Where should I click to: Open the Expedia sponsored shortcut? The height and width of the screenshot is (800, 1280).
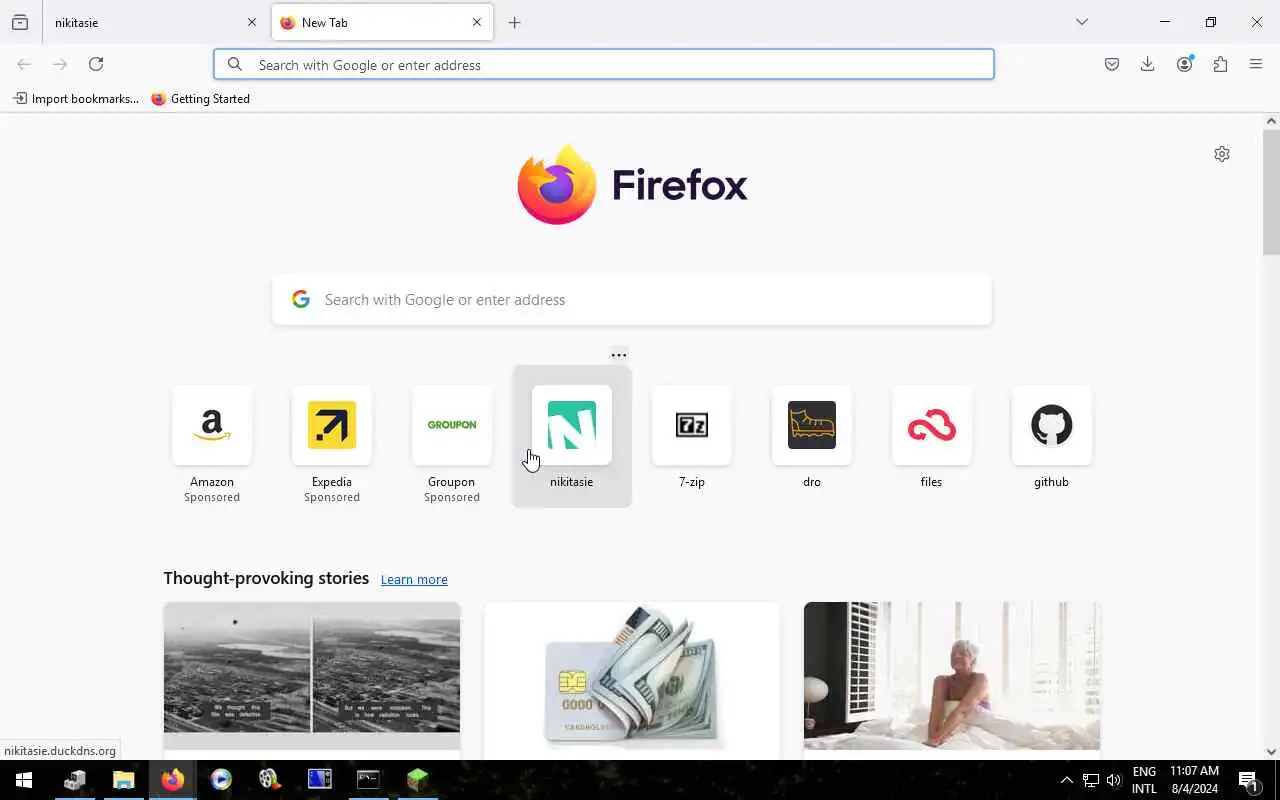tap(332, 436)
